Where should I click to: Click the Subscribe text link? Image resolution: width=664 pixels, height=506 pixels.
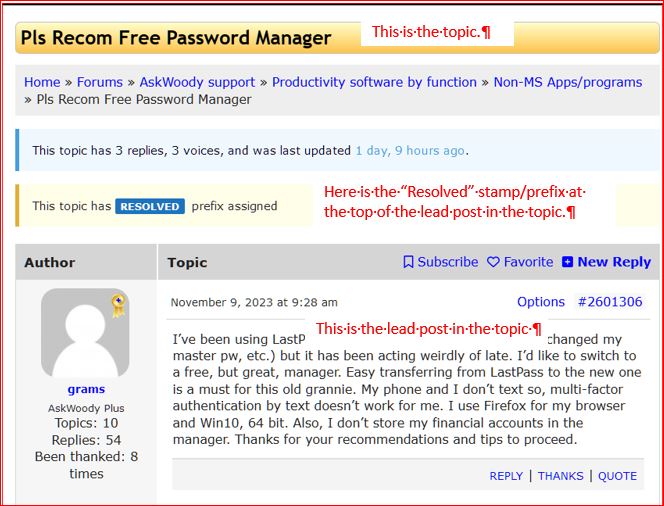(448, 262)
